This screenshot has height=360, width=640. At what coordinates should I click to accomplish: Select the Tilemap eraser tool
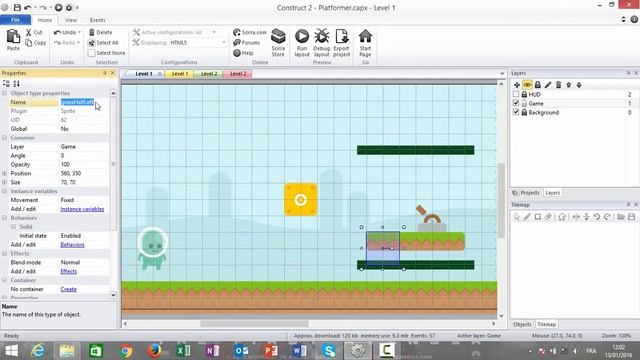click(x=548, y=217)
